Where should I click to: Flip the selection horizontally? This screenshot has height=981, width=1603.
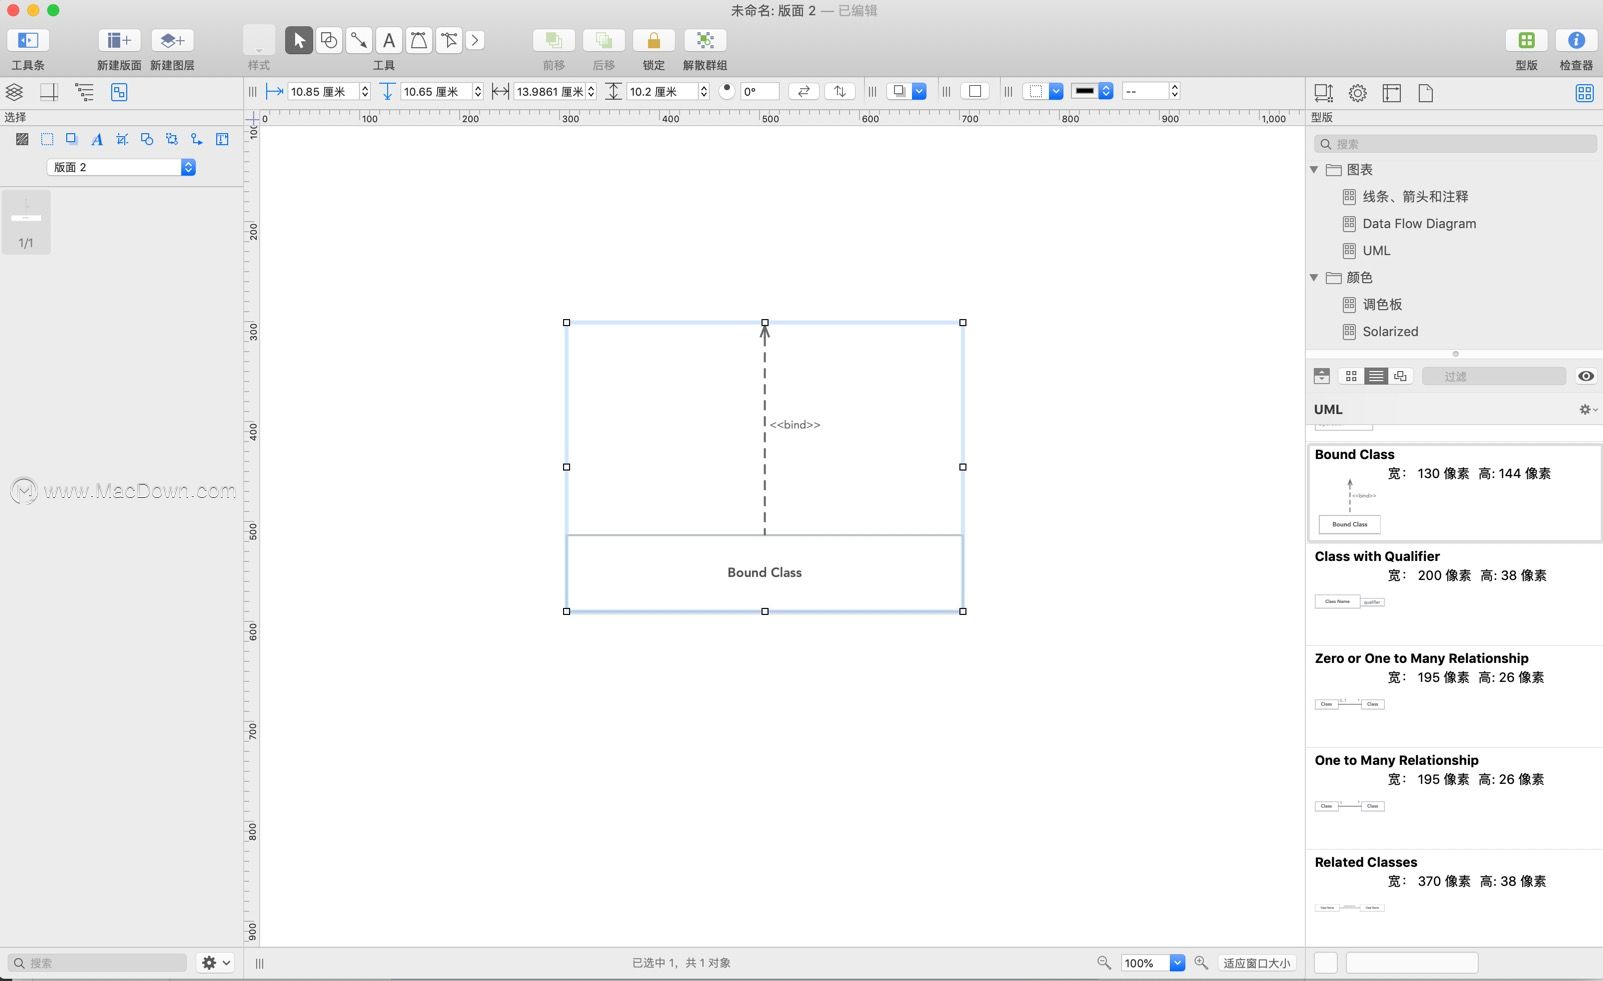point(803,91)
